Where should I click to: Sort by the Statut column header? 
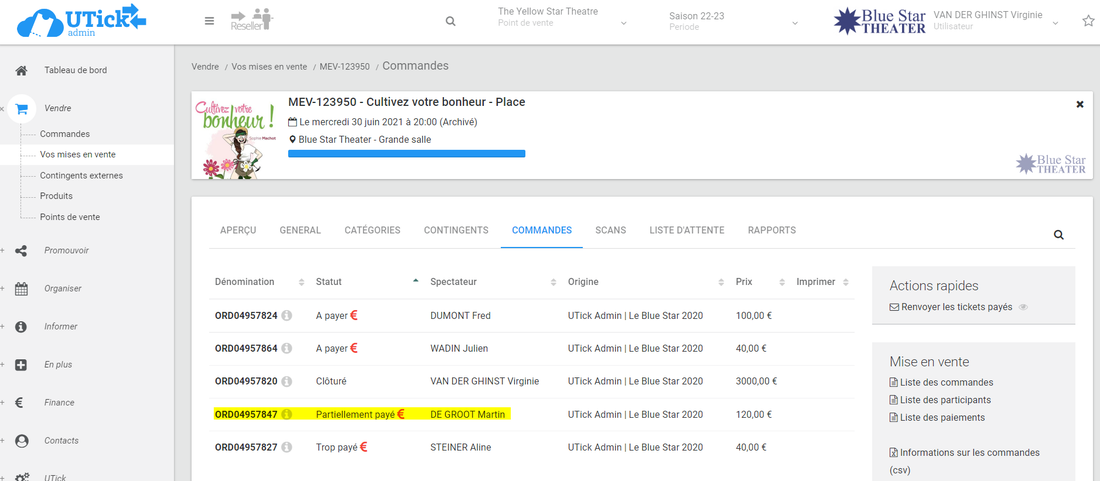[x=329, y=282]
